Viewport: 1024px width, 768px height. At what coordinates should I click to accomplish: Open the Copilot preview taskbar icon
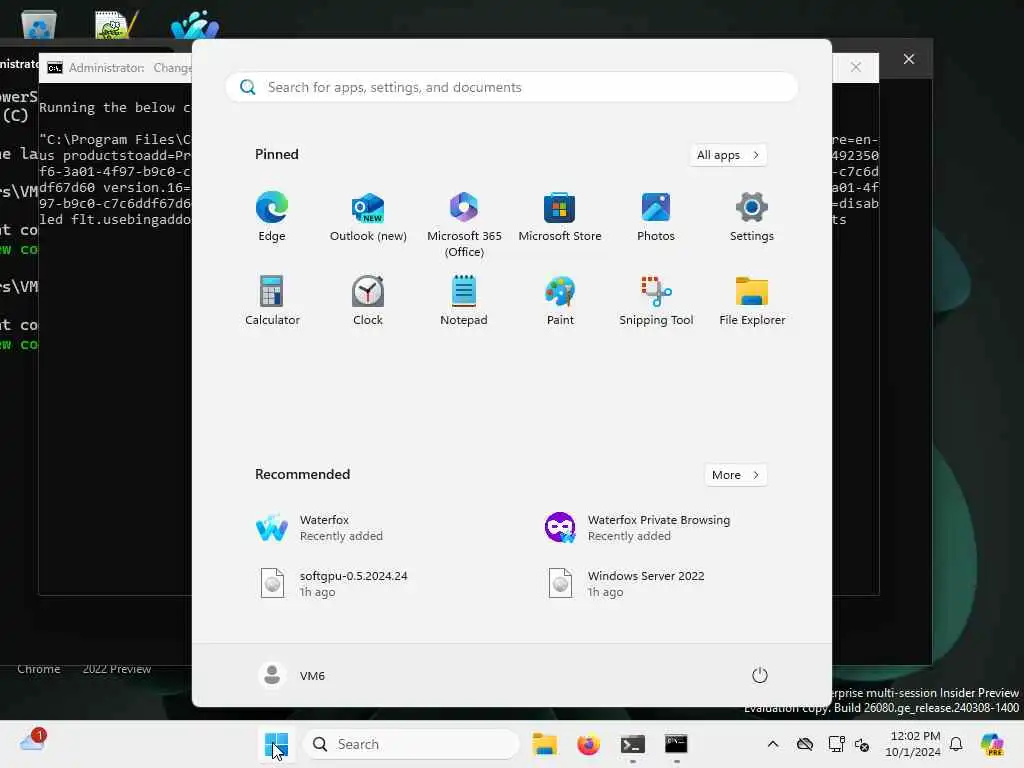[992, 744]
